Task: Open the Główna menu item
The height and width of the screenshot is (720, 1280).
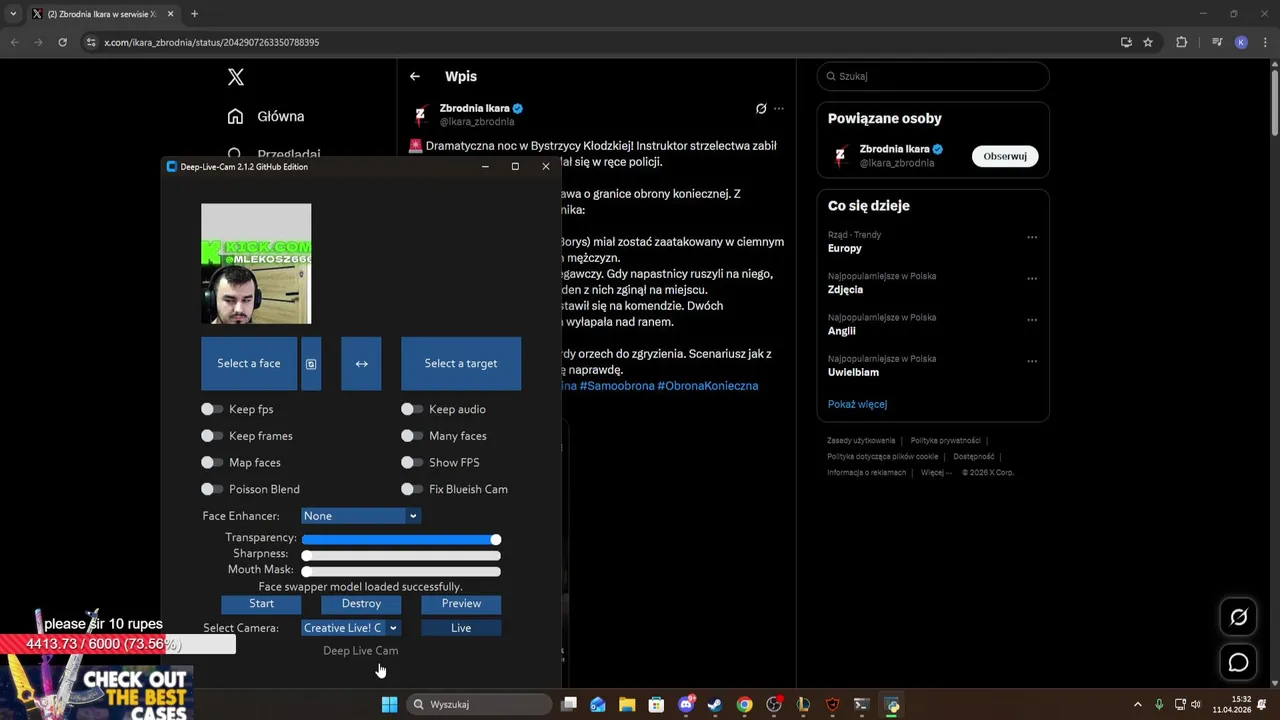Action: [x=266, y=116]
